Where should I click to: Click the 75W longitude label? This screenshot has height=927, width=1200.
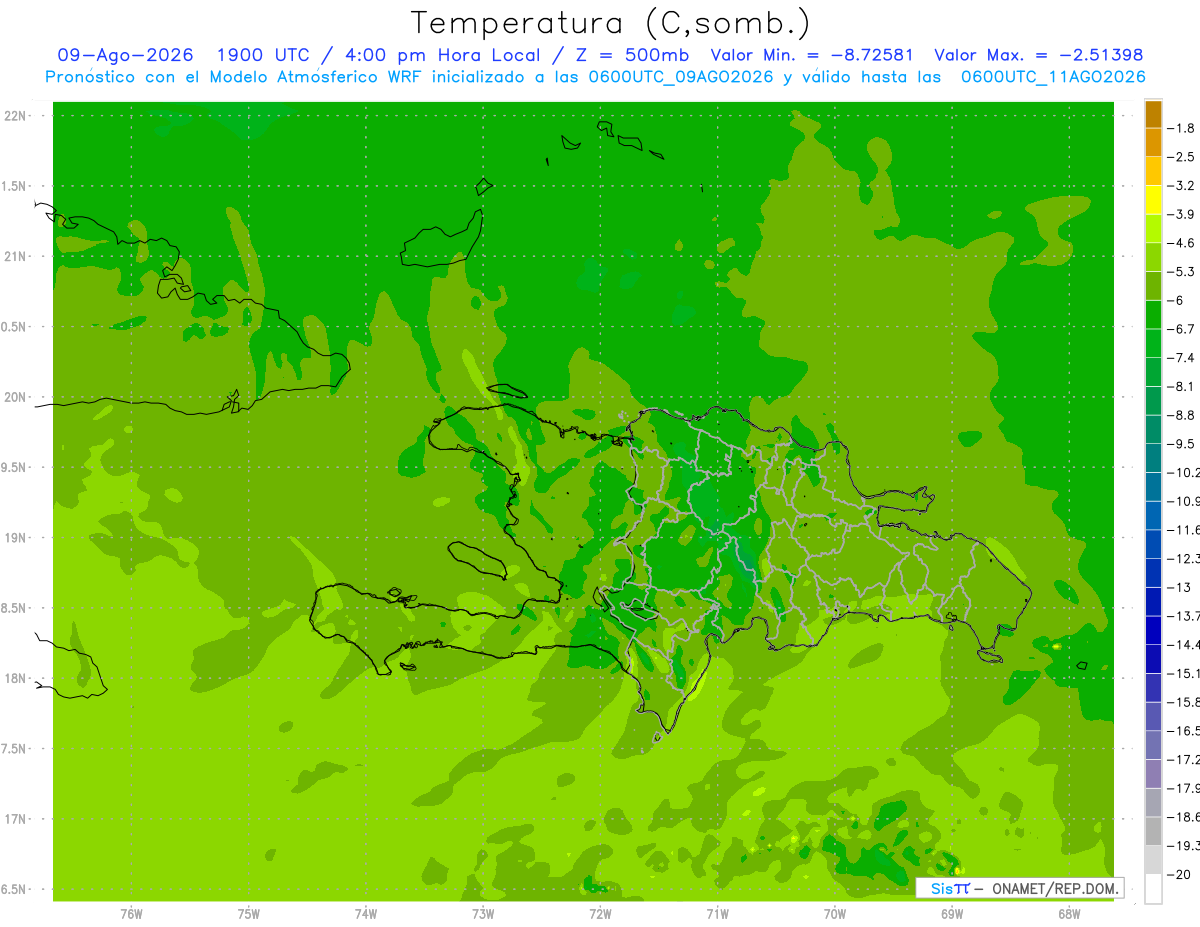point(249,914)
